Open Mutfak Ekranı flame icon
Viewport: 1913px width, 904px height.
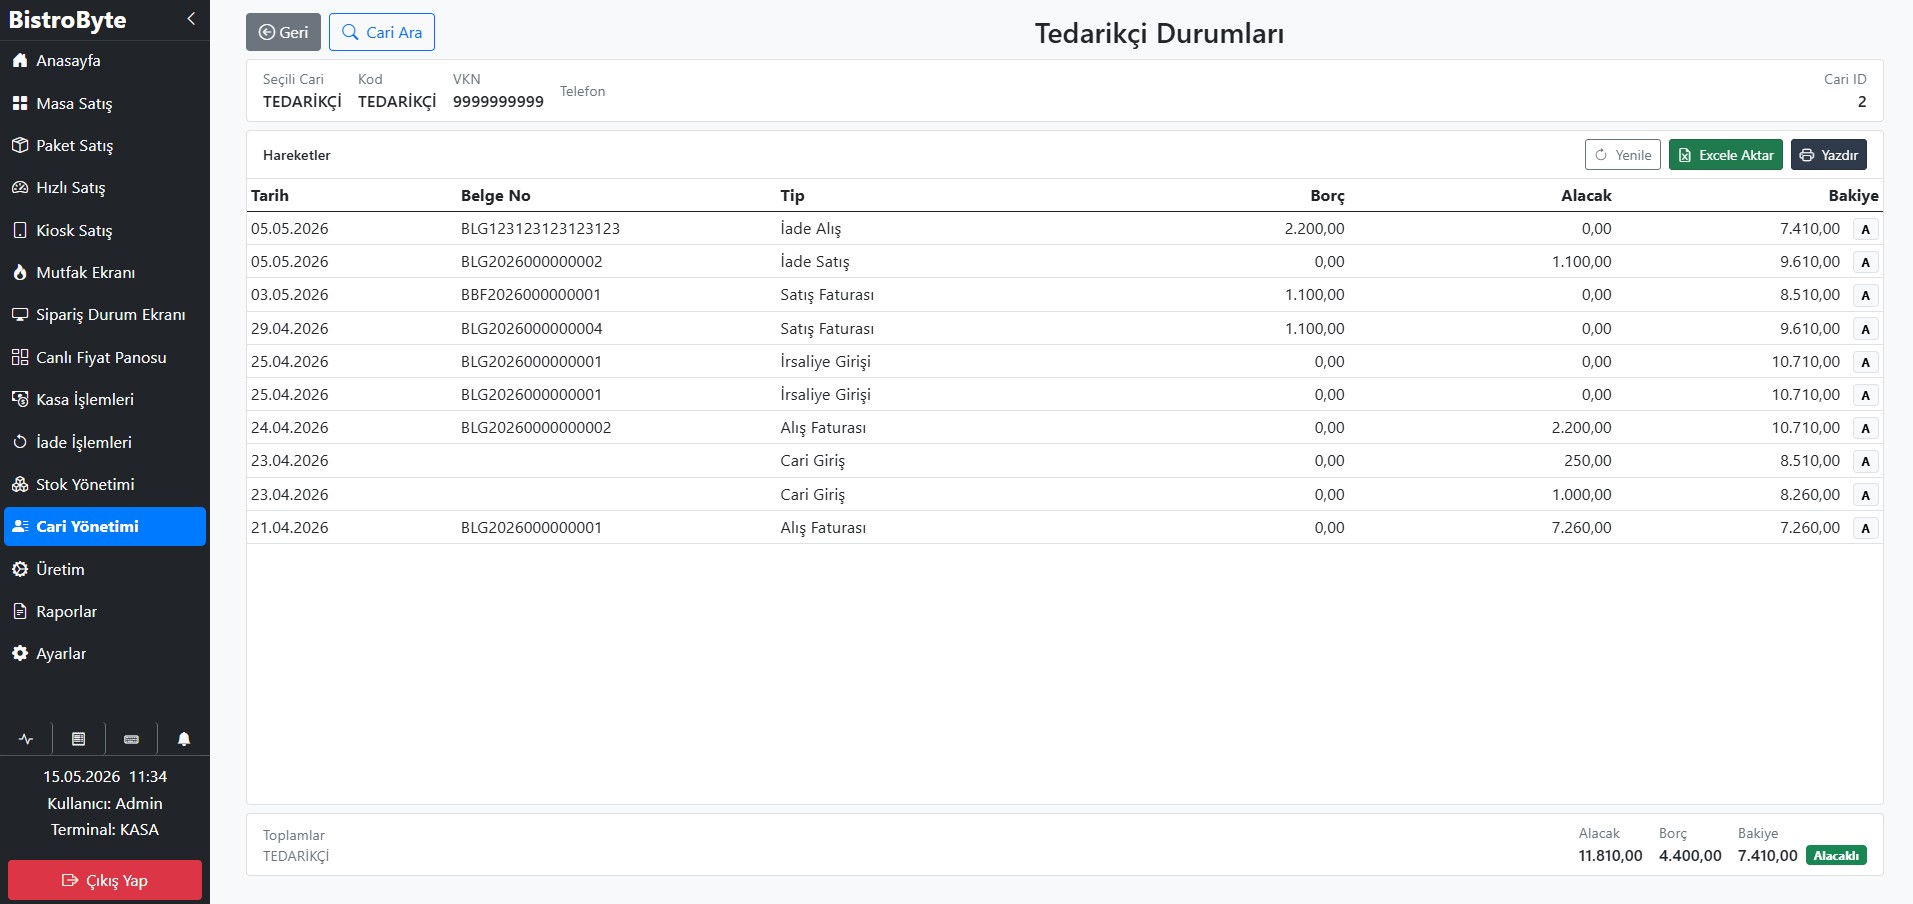20,272
